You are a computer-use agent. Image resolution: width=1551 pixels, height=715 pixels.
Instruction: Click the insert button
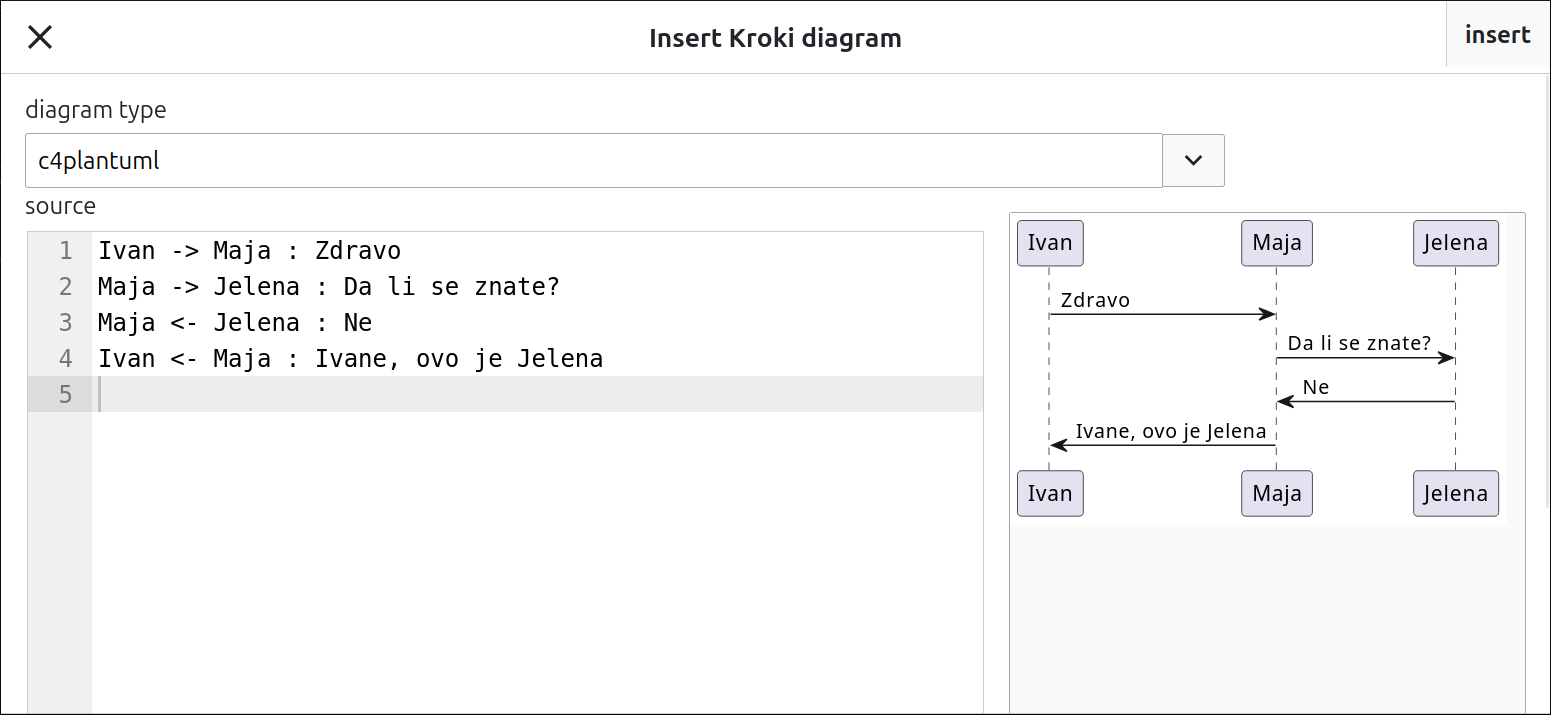[1497, 35]
